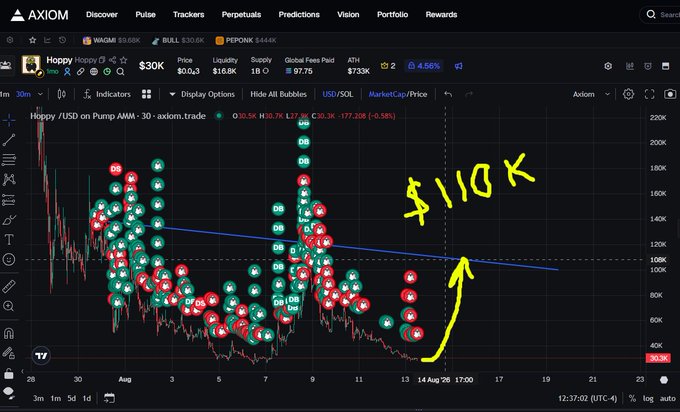Open BULL watchlist token
Screen dimensions: 680x412
click(x=178, y=40)
